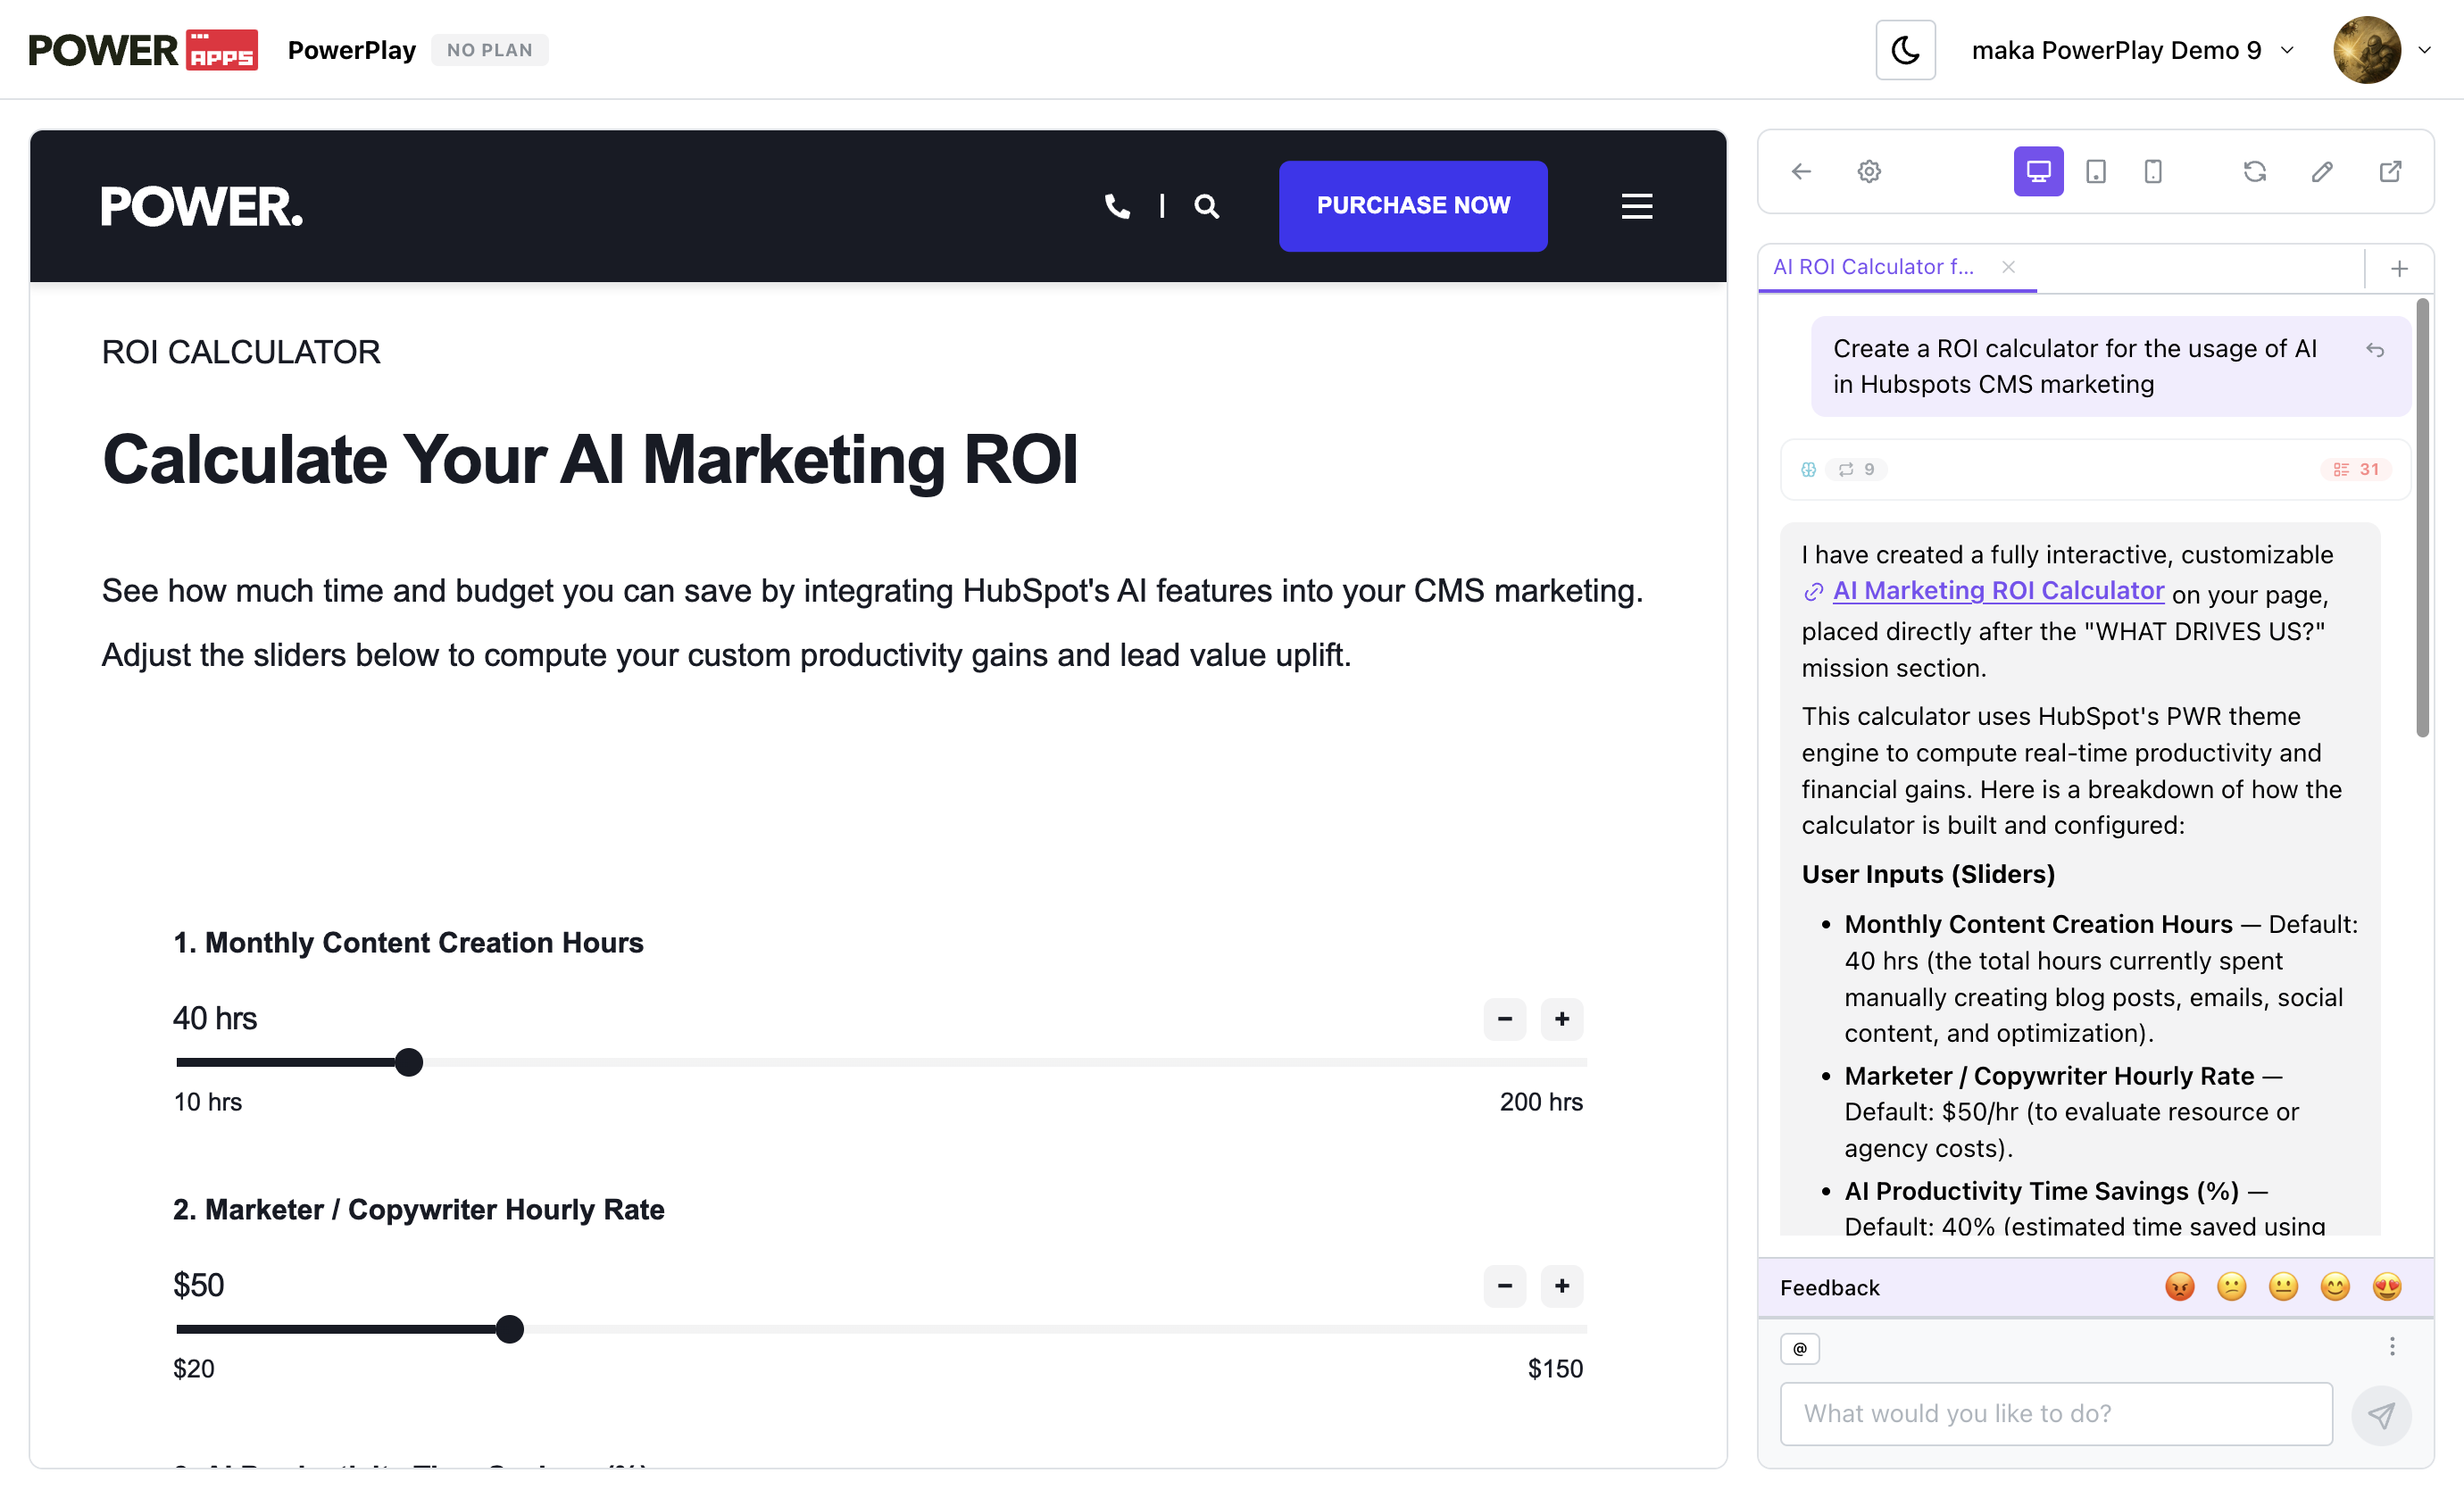Give angry face feedback
This screenshot has width=2464, height=1498.
(x=2179, y=1287)
